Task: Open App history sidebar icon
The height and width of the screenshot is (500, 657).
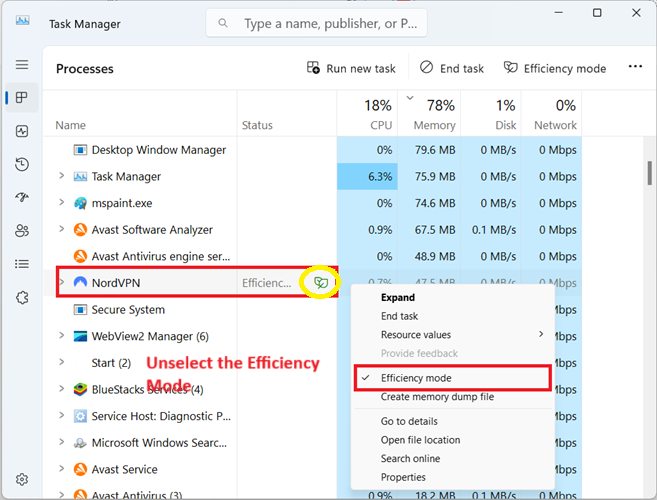Action: tap(22, 164)
